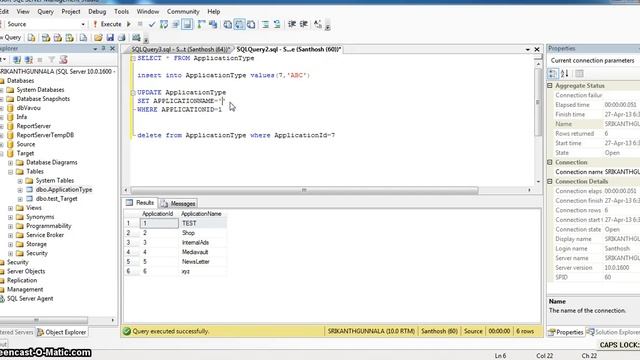Expand the dbo.ApplicationType table
Viewport: 640px width, 360px height.
(x=20, y=190)
